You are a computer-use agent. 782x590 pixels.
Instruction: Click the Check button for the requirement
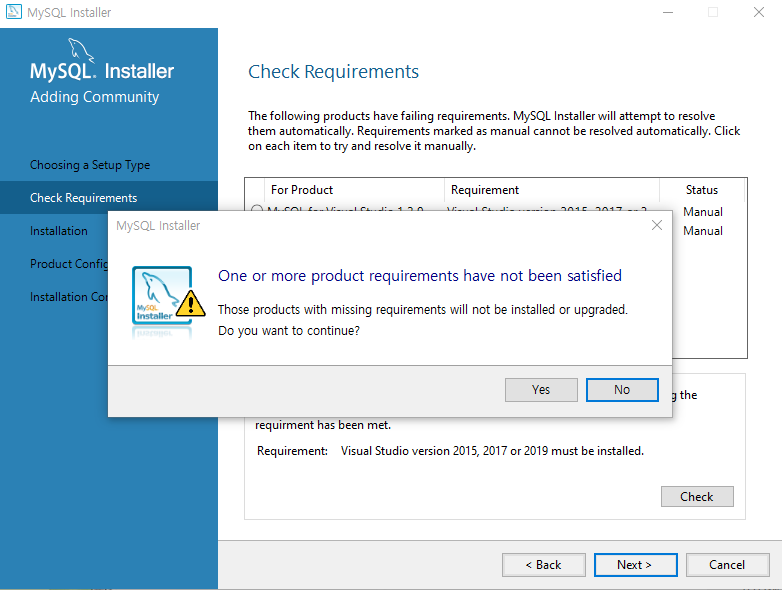pyautogui.click(x=697, y=497)
